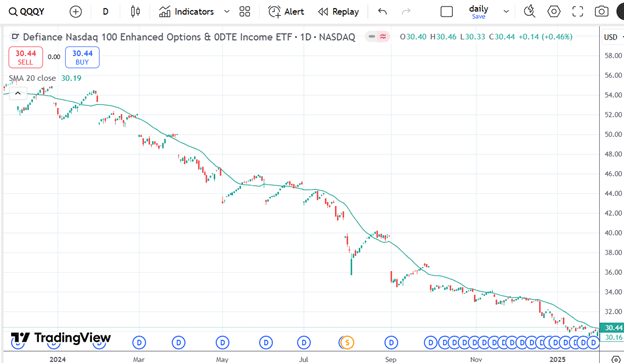Screen dimensions: 624x363
Task: Click the 30.44 SELL button
Action: coord(25,57)
